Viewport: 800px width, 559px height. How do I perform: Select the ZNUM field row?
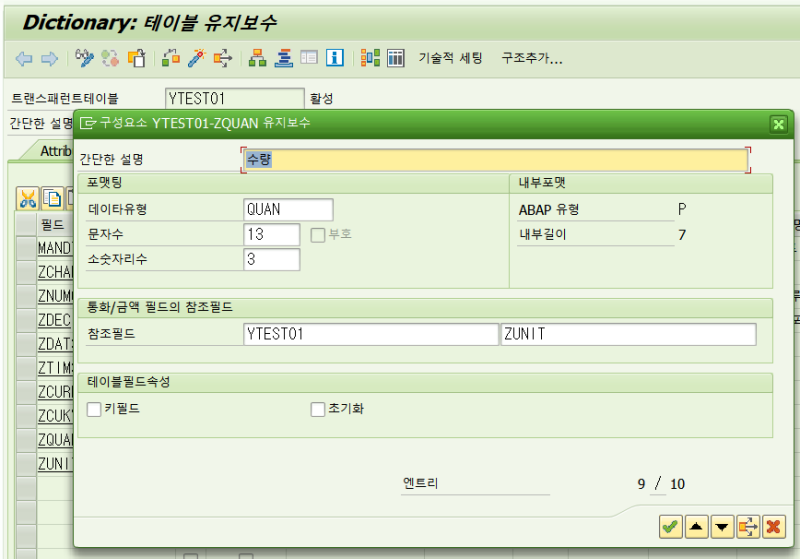point(55,296)
